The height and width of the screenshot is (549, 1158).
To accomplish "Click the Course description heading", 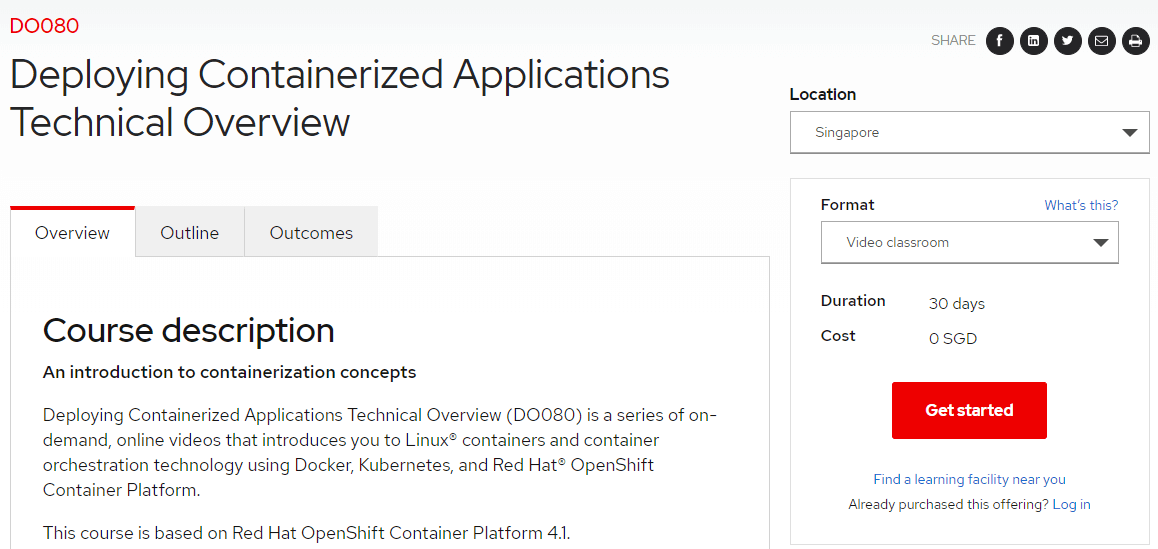I will [188, 330].
